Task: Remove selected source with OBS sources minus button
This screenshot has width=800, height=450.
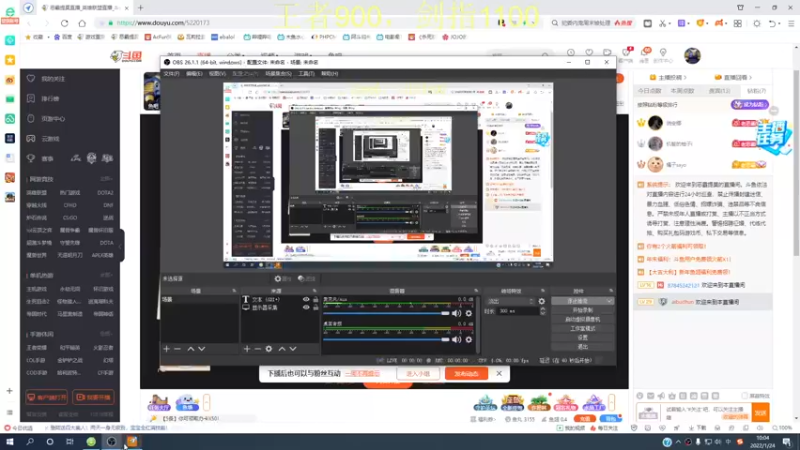Action: pos(258,349)
